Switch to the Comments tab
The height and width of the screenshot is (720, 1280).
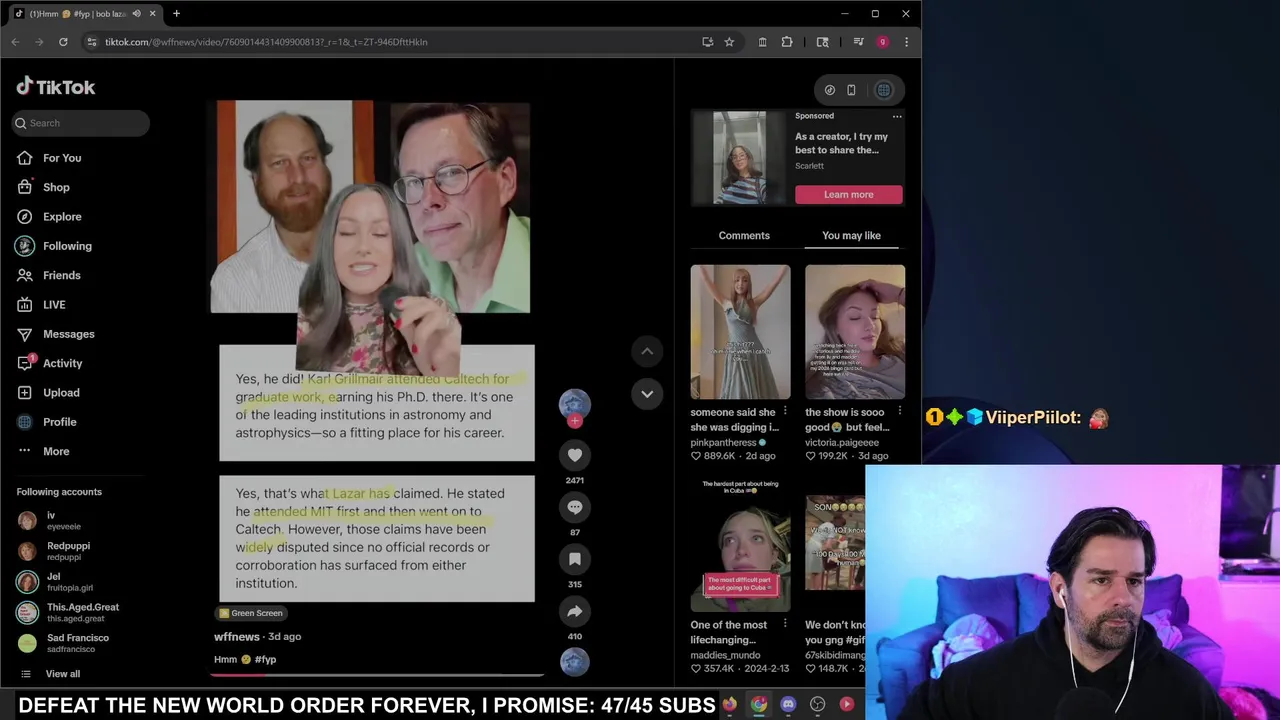(x=744, y=235)
